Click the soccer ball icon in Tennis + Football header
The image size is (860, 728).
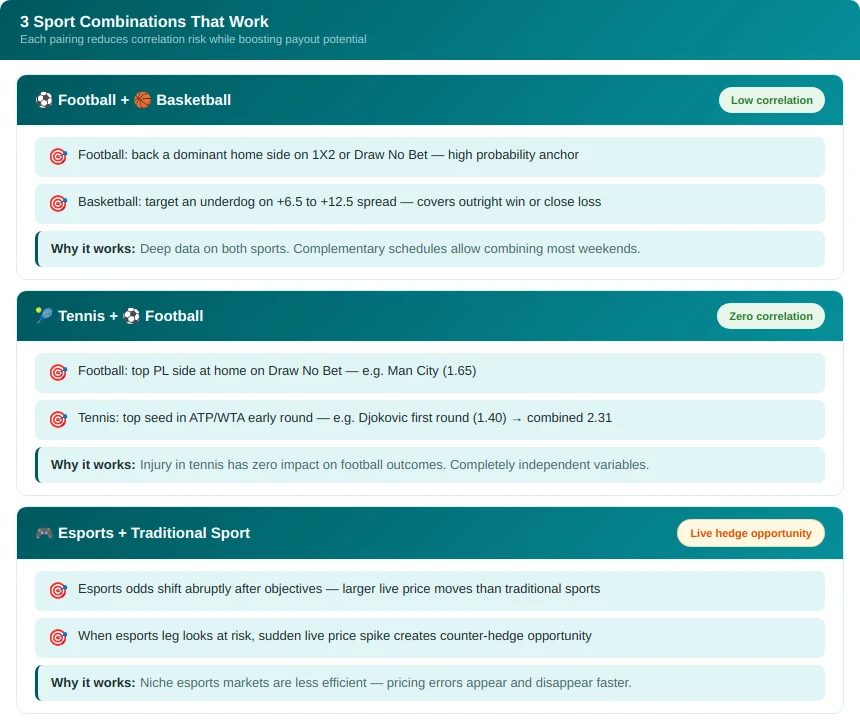(132, 316)
